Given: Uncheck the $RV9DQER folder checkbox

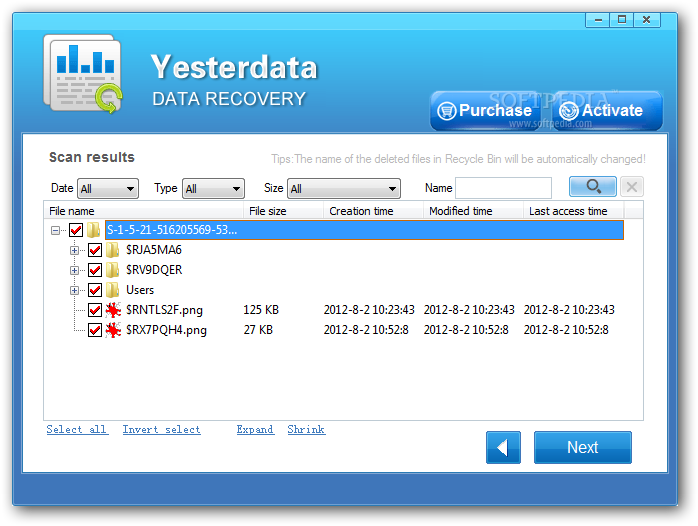Looking at the screenshot, I should (95, 270).
